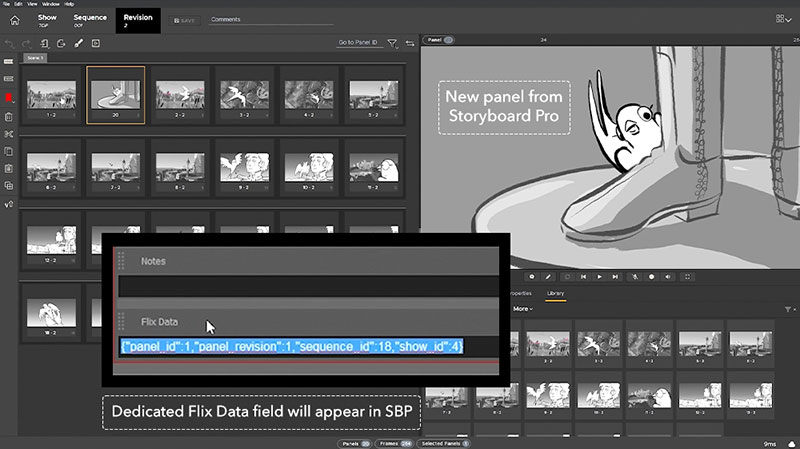Select highlighted panel thumbnail 20
The height and width of the screenshot is (449, 800).
coord(116,95)
